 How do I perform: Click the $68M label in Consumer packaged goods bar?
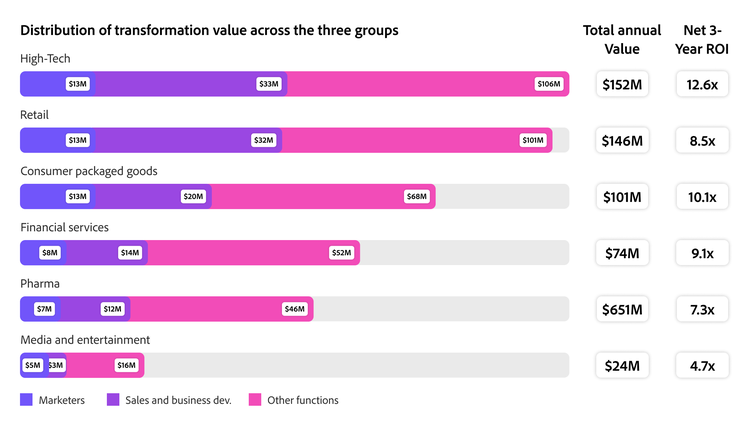tap(417, 196)
